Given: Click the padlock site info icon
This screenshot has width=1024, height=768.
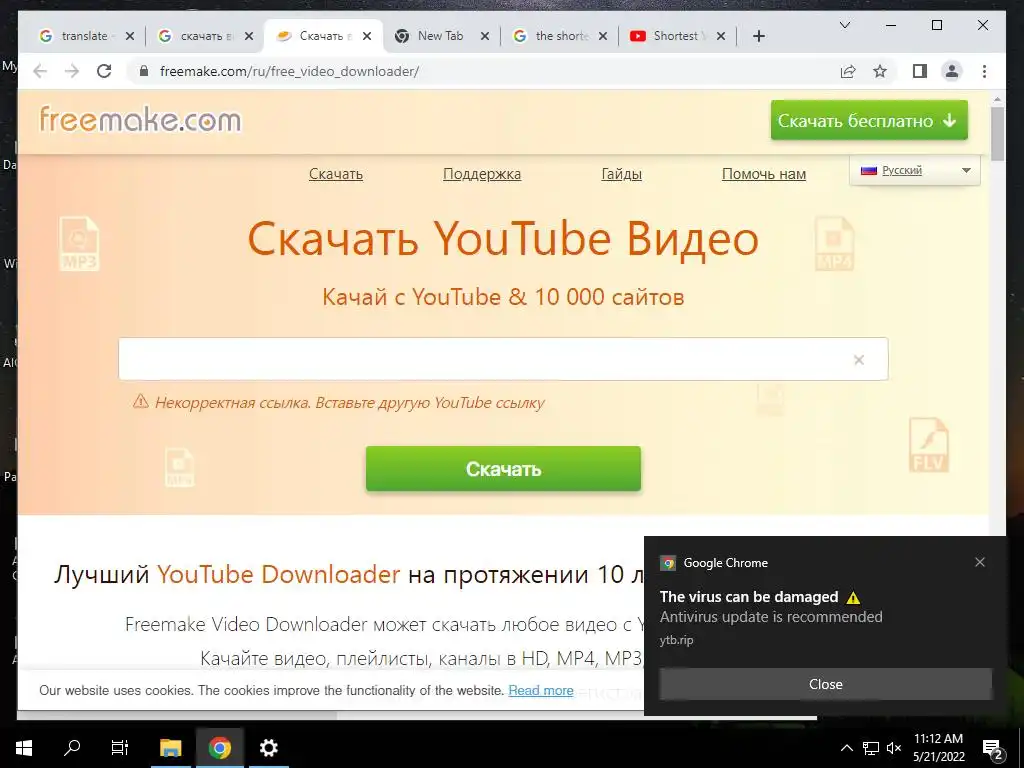Looking at the screenshot, I should click(144, 71).
